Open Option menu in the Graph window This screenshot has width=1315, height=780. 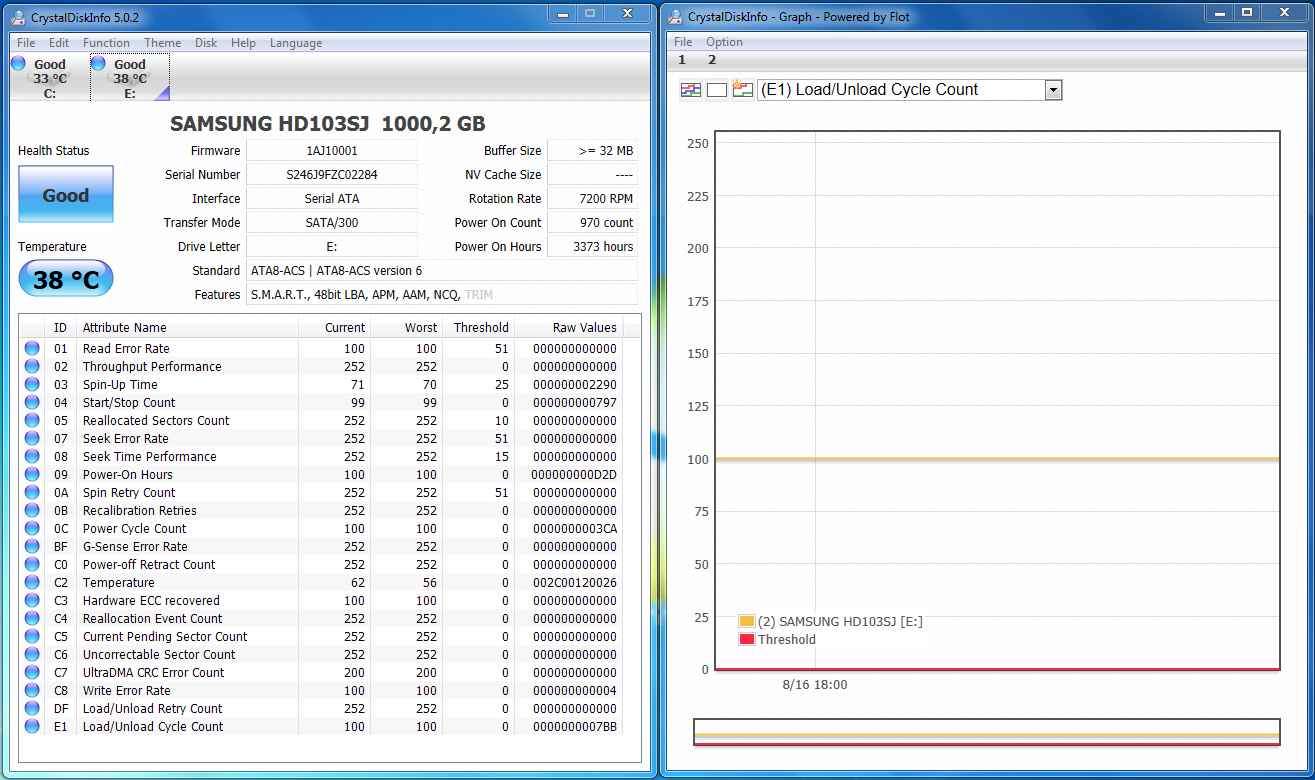pyautogui.click(x=724, y=42)
